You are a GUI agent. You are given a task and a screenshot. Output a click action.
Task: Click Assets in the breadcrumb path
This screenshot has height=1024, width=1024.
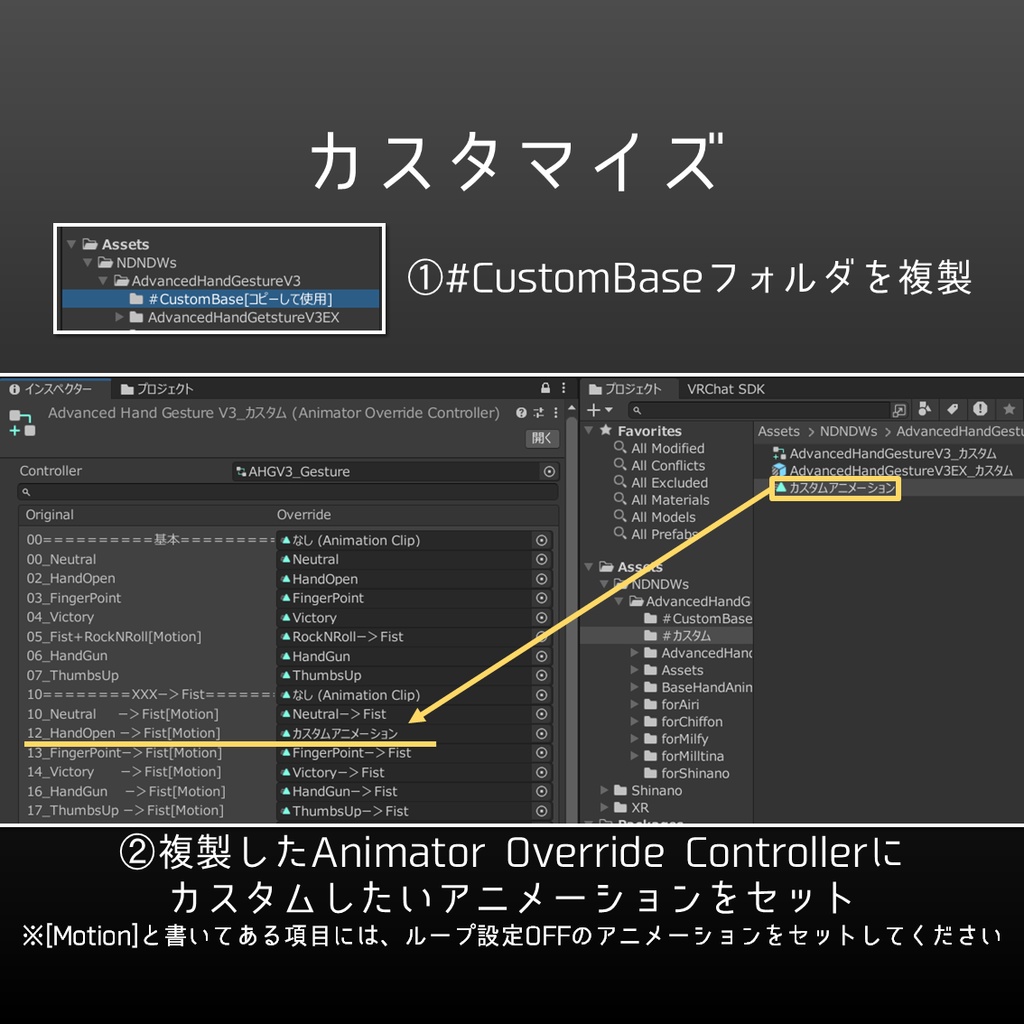pos(777,431)
